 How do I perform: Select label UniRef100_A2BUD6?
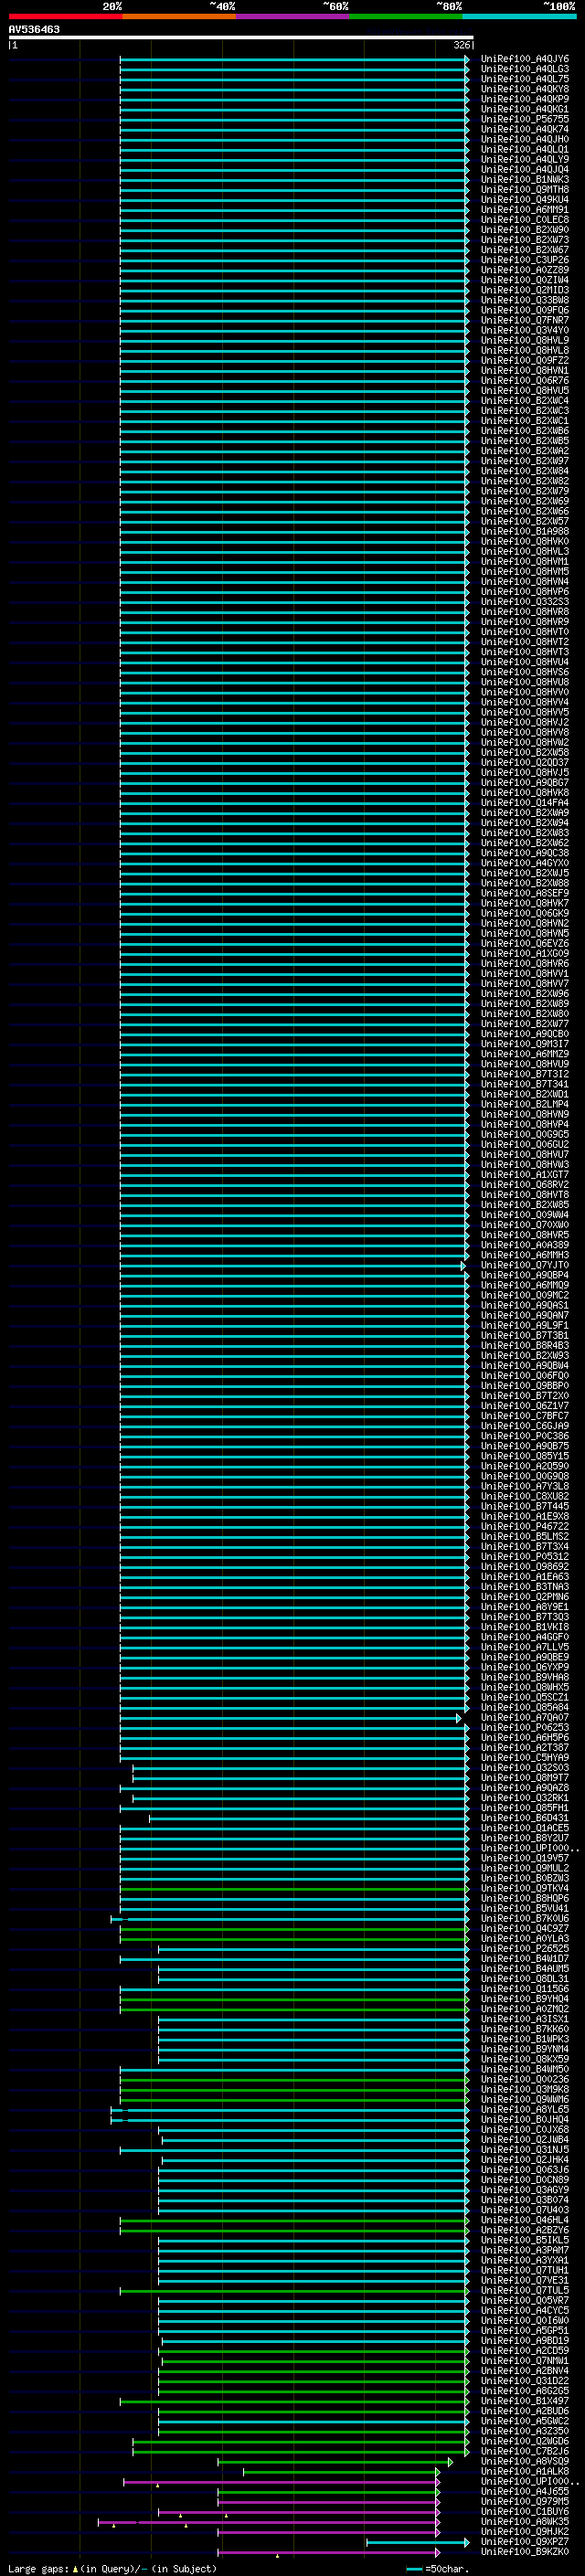(x=524, y=2411)
